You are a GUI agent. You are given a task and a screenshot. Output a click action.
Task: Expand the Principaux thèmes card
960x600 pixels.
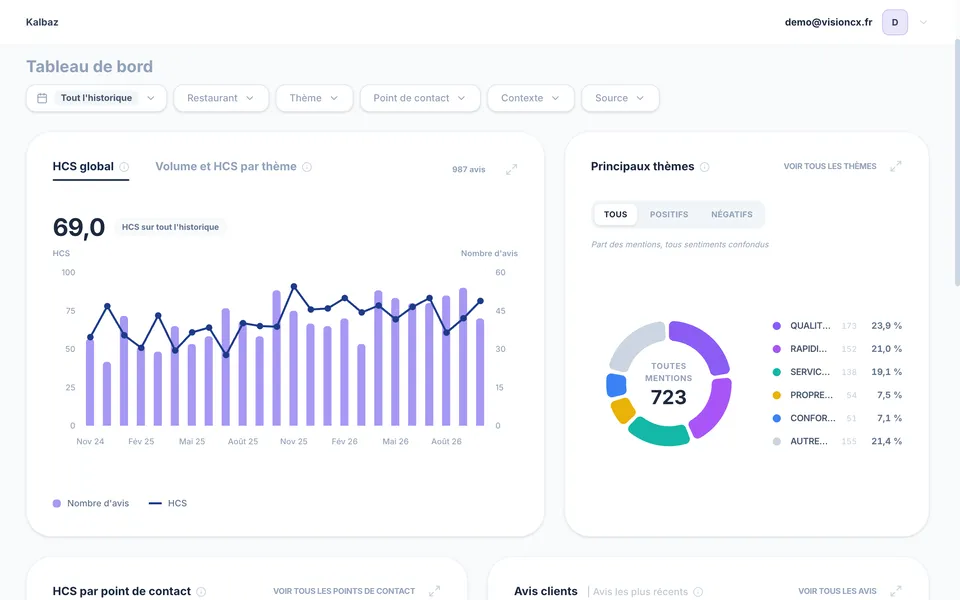896,167
